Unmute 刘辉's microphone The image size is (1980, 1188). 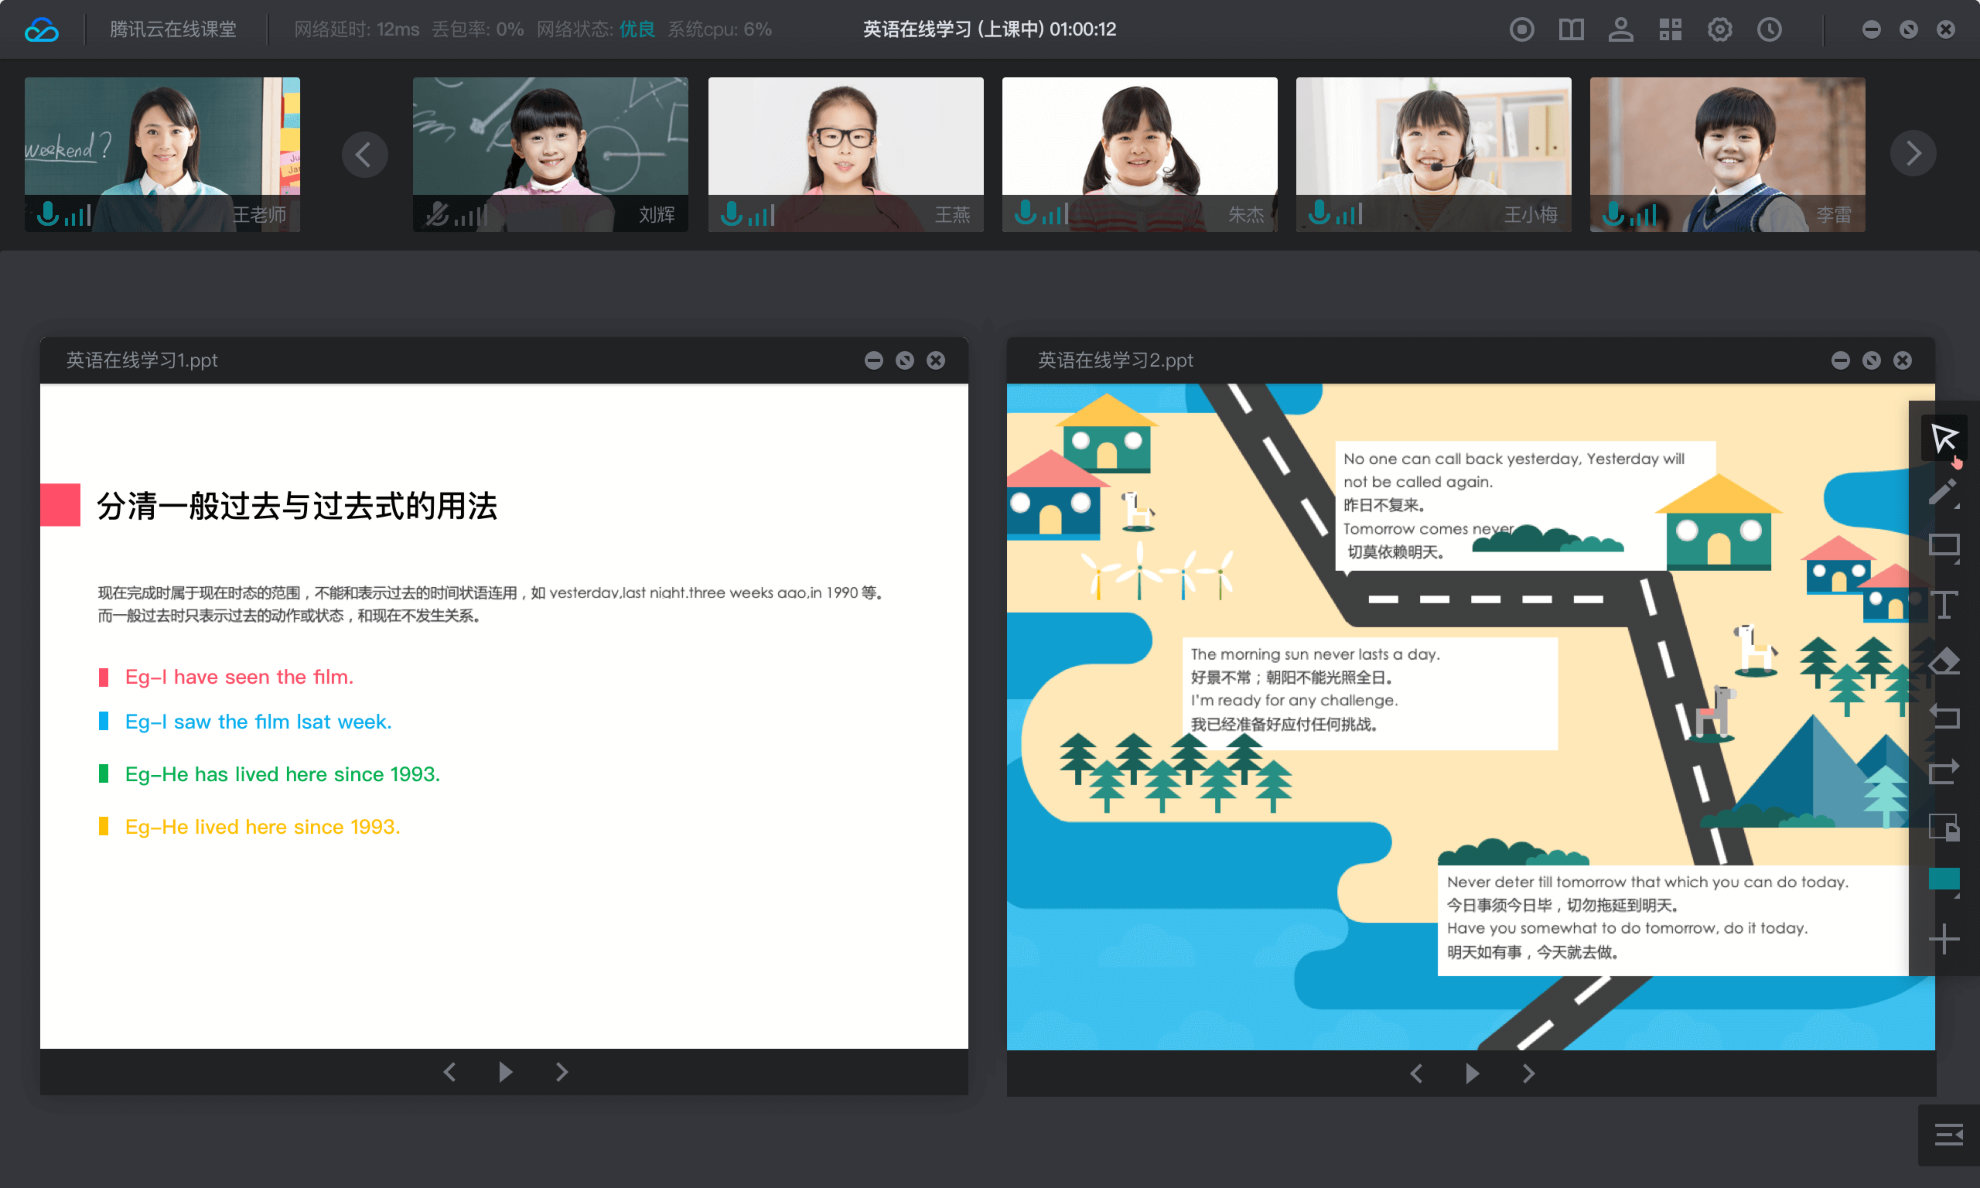(x=437, y=214)
